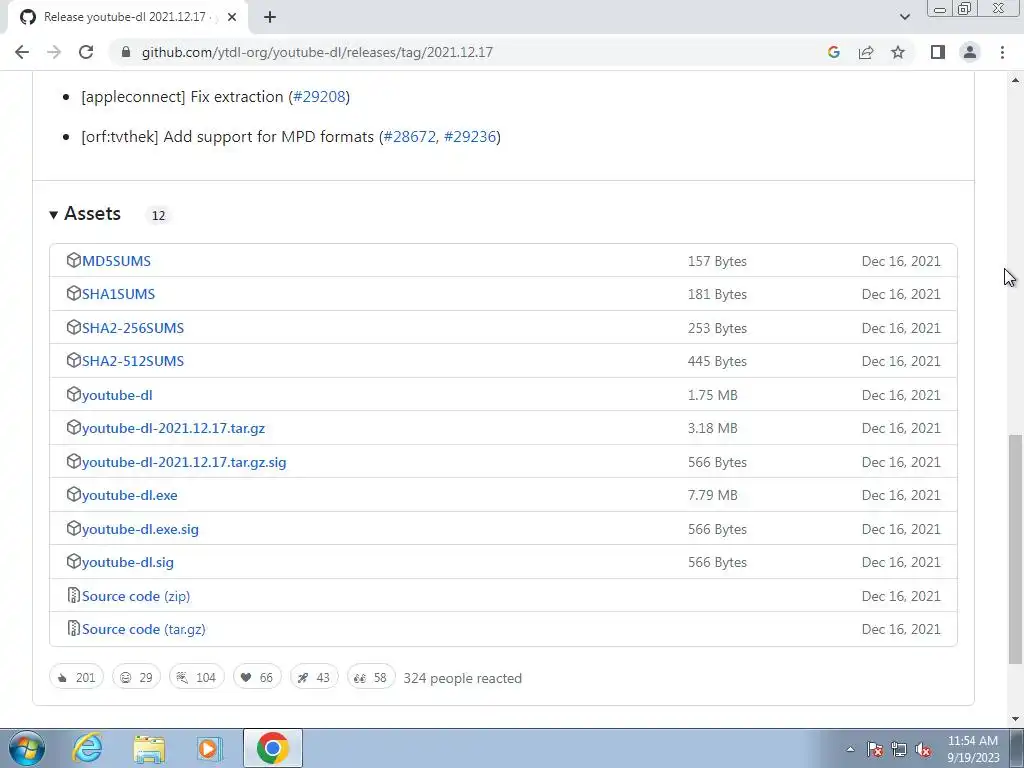Click the scrollbar down arrow
Screen dimensions: 1024x768
pyautogui.click(x=1015, y=719)
